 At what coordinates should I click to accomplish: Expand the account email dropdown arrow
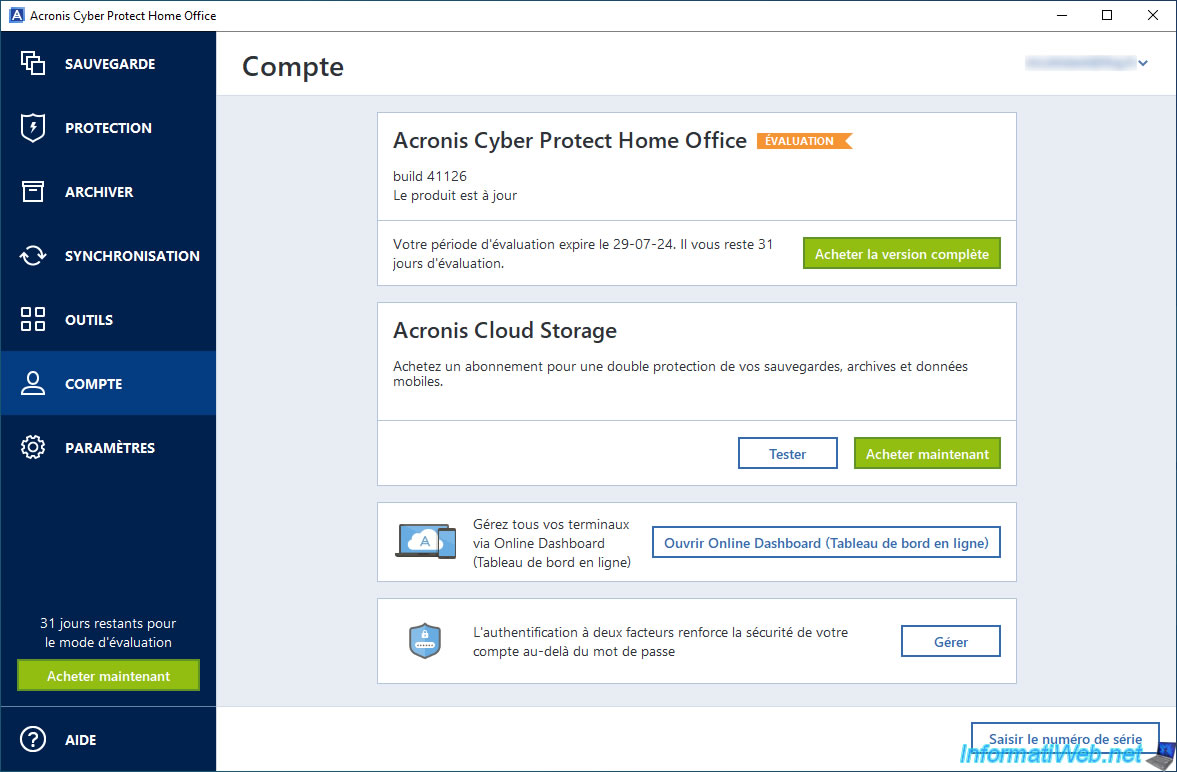1142,64
